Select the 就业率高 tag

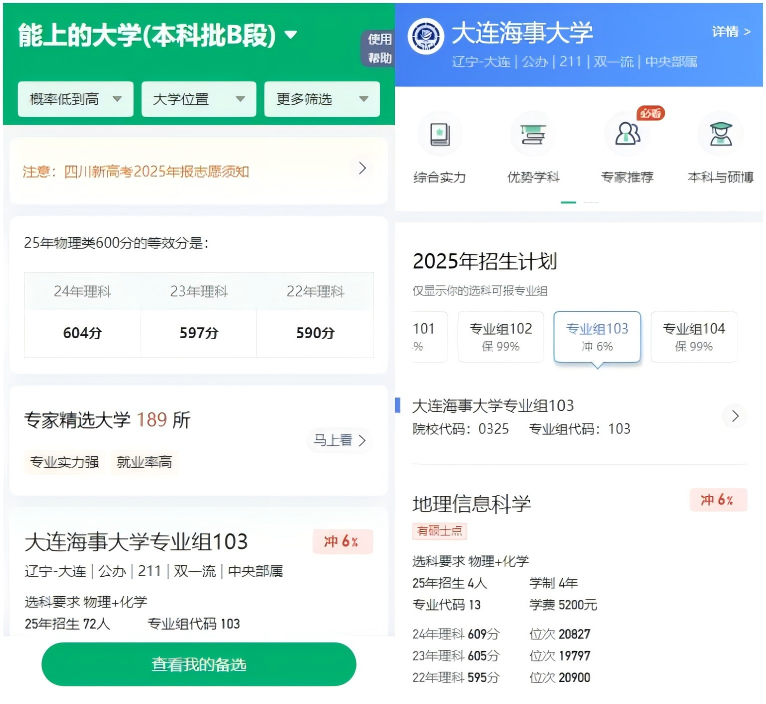[144, 462]
